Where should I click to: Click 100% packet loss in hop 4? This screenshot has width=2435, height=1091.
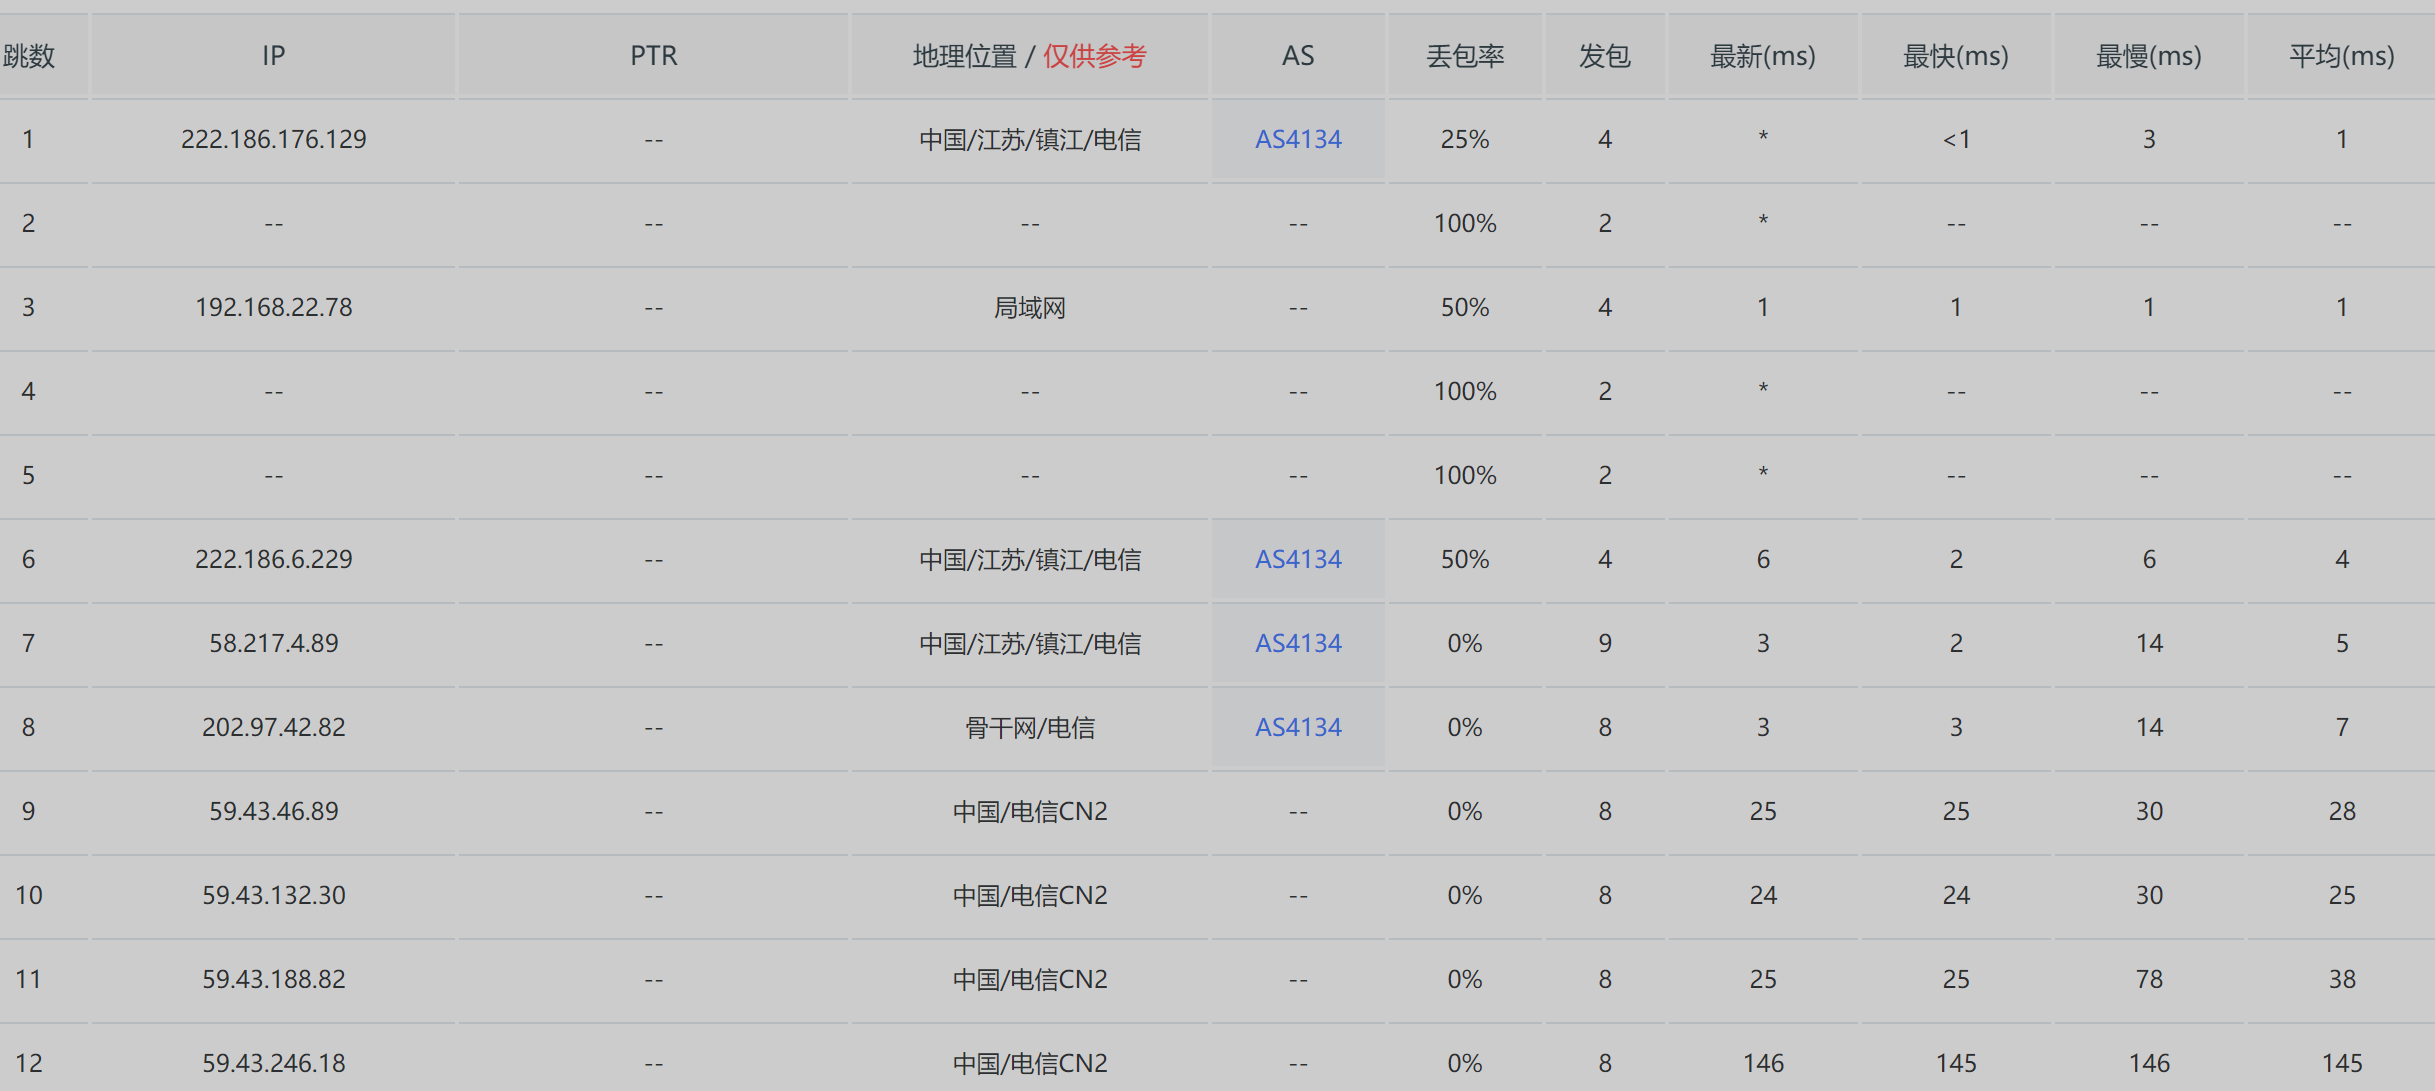coord(1464,391)
